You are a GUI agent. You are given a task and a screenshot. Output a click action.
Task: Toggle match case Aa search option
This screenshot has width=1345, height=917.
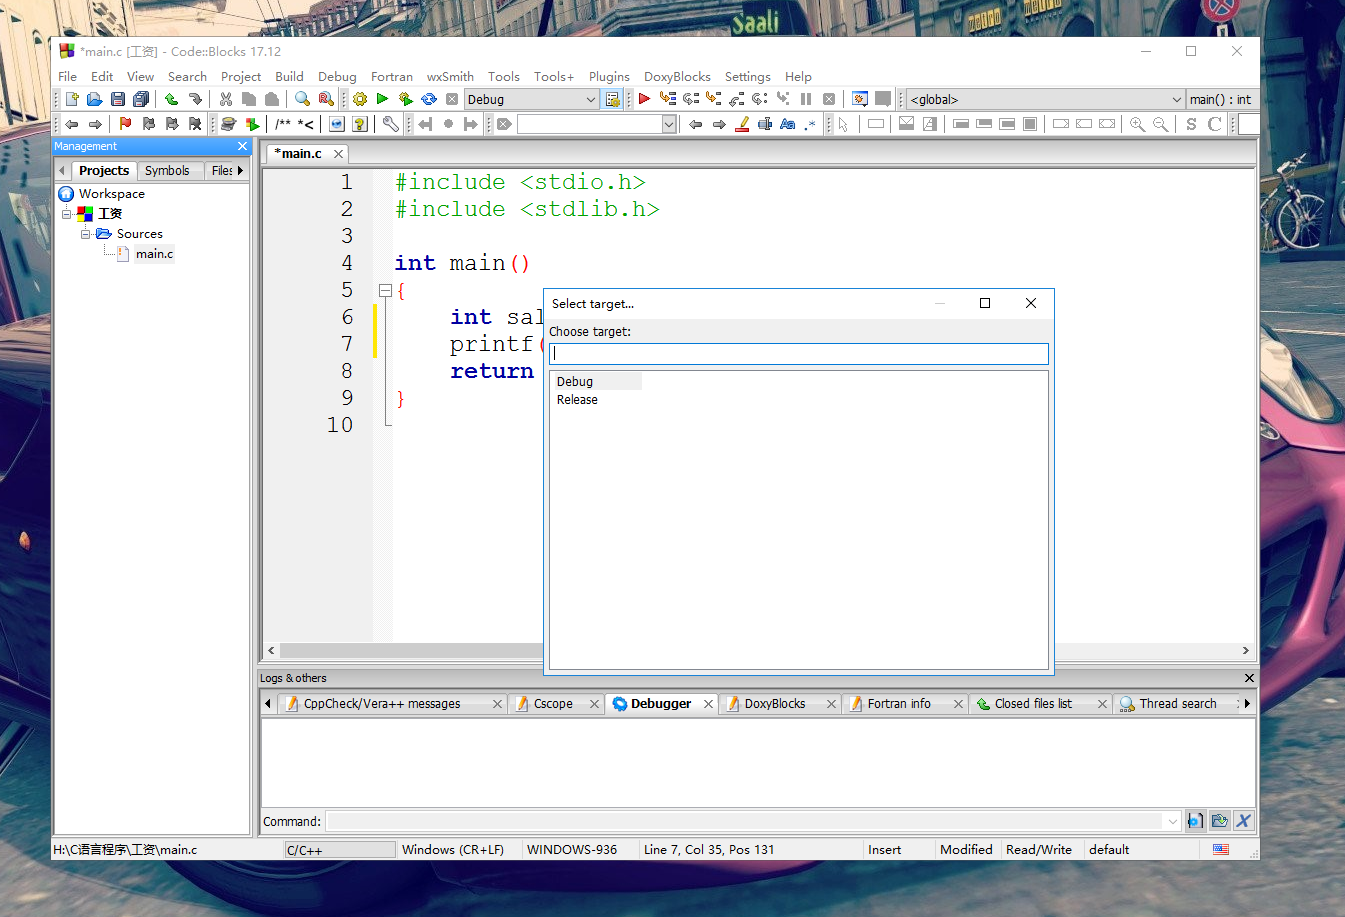tap(787, 124)
